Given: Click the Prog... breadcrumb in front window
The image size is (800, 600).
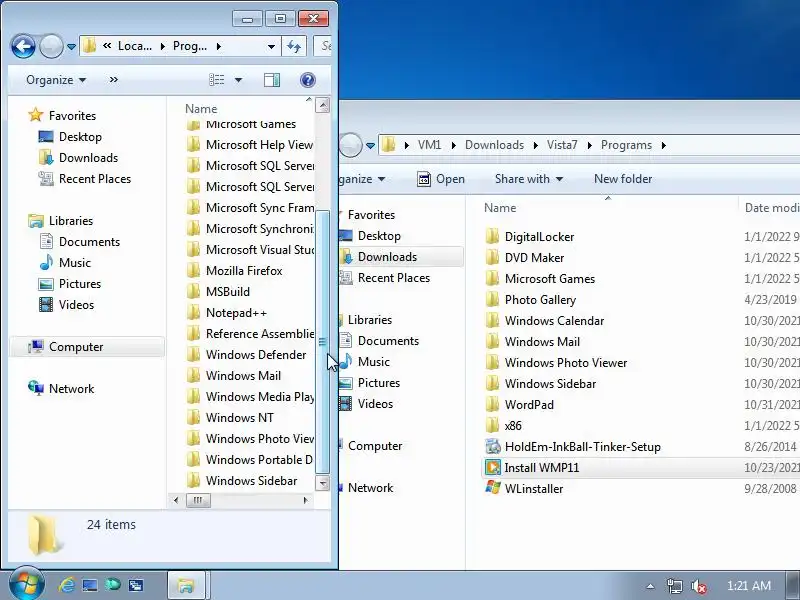Looking at the screenshot, I should (x=189, y=46).
